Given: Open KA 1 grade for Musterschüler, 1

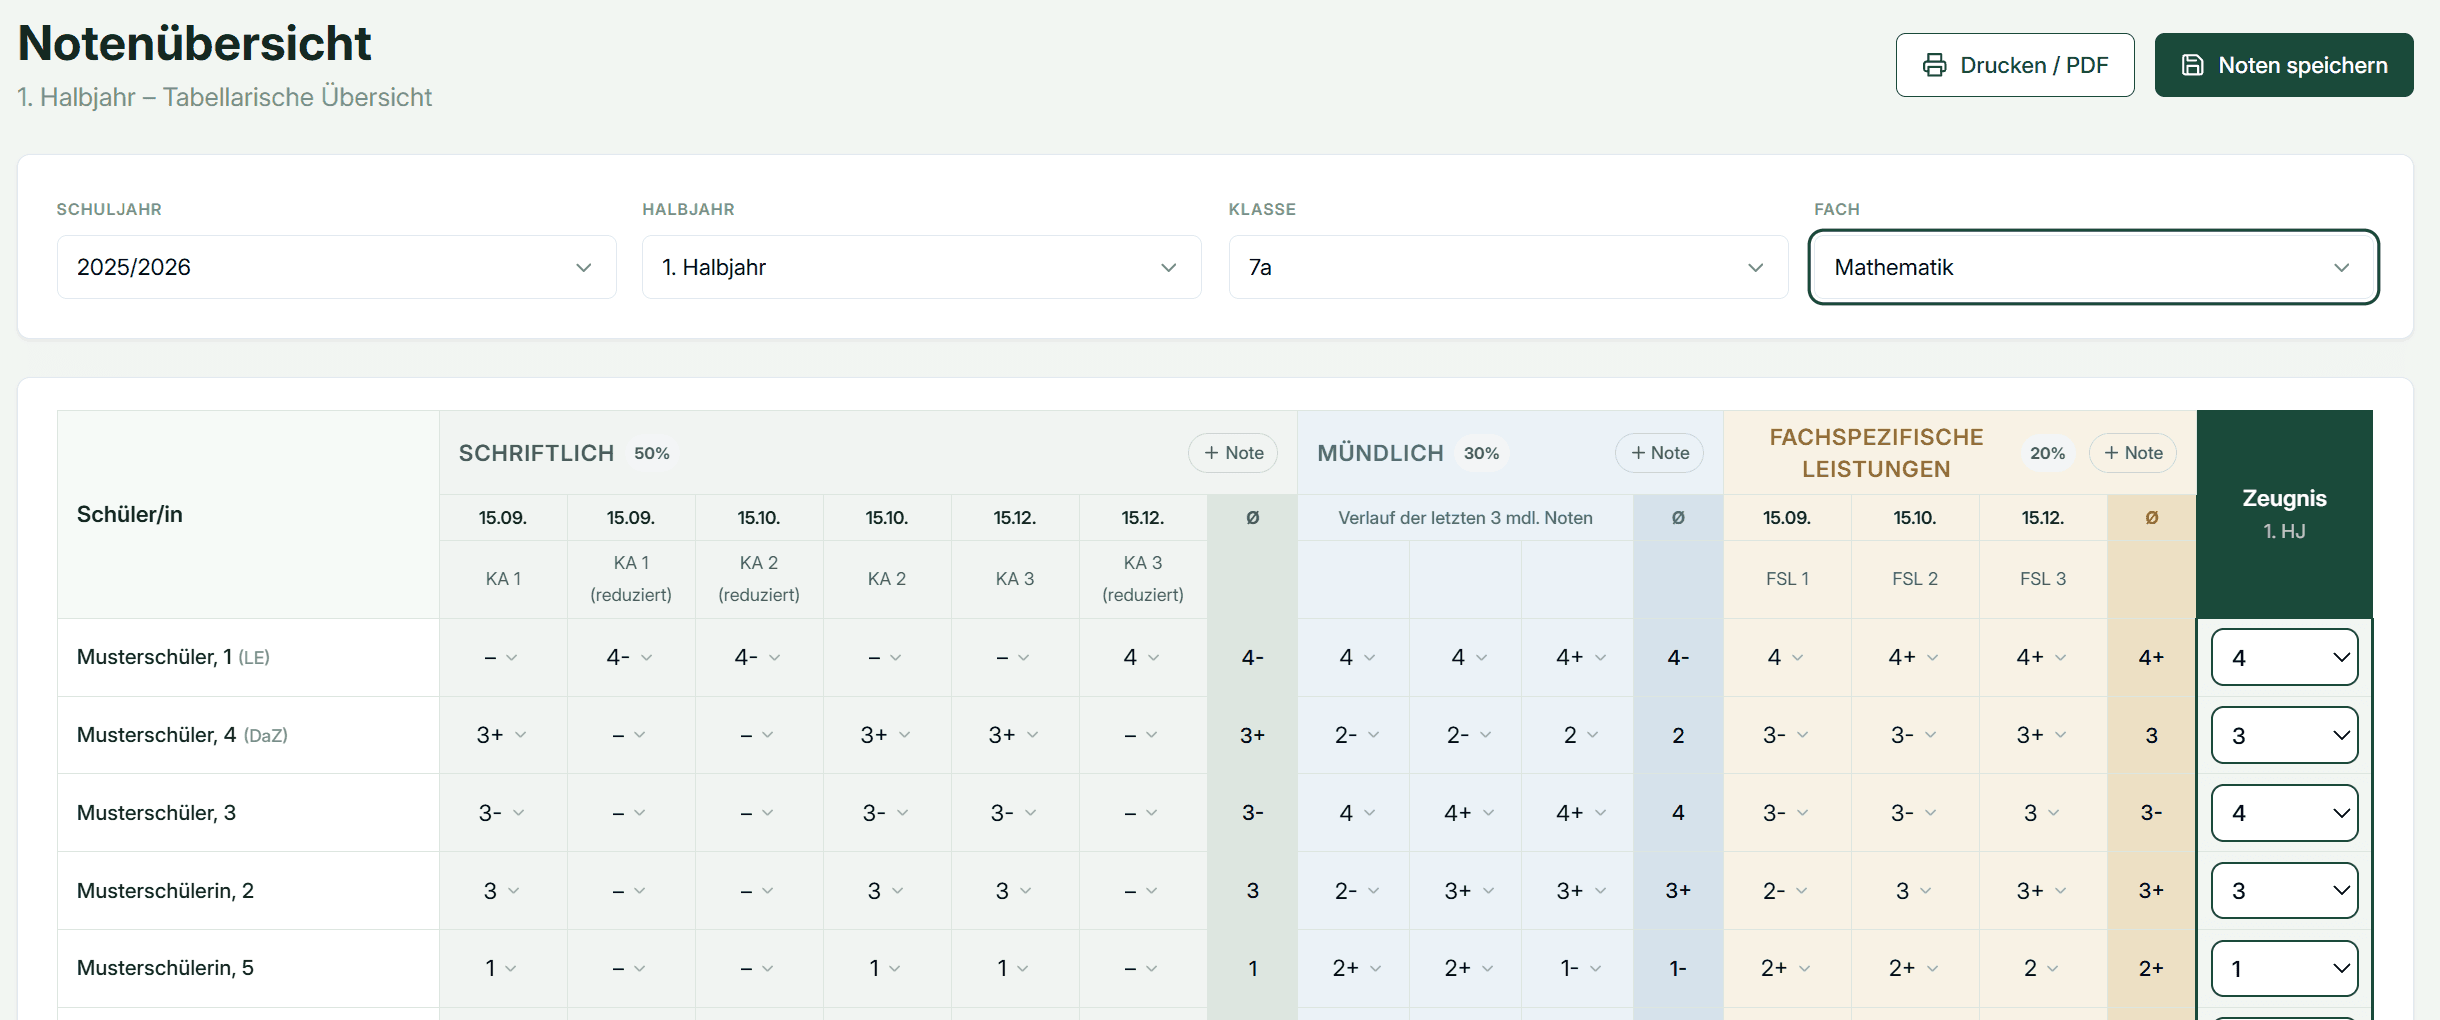Looking at the screenshot, I should pyautogui.click(x=502, y=657).
